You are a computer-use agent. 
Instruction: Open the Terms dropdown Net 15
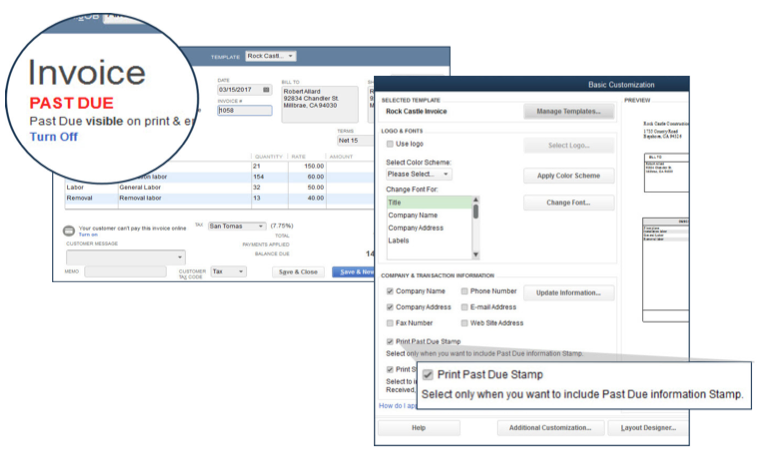356,141
